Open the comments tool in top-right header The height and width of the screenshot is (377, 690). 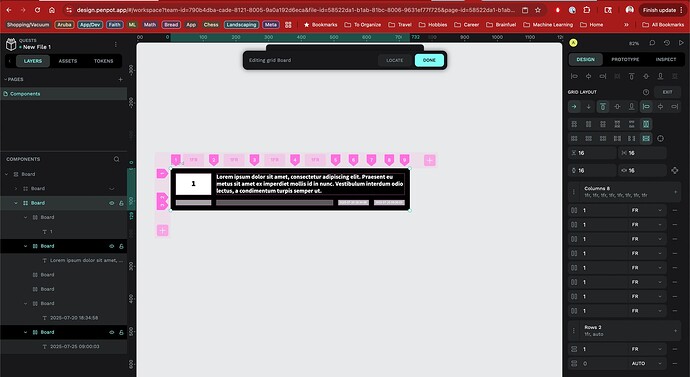652,43
